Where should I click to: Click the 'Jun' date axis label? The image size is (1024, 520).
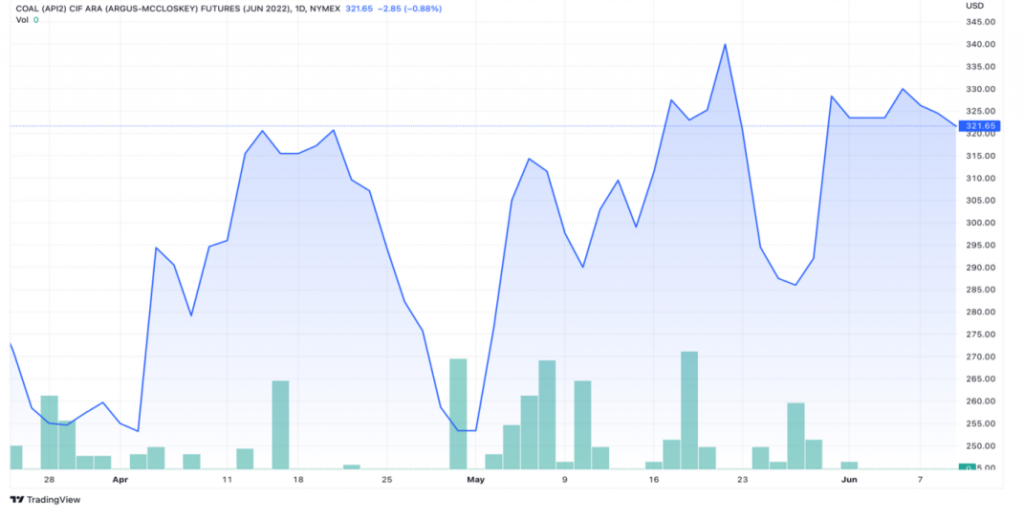pos(848,480)
